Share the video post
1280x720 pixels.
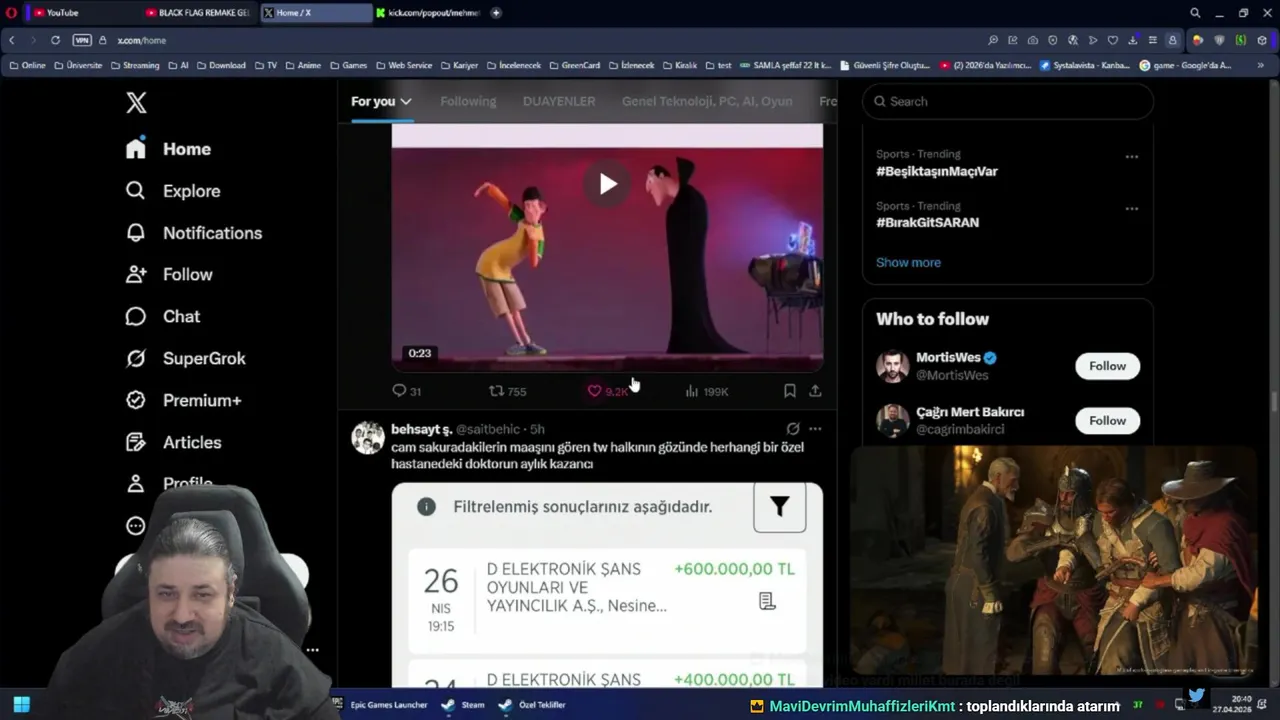tap(815, 391)
